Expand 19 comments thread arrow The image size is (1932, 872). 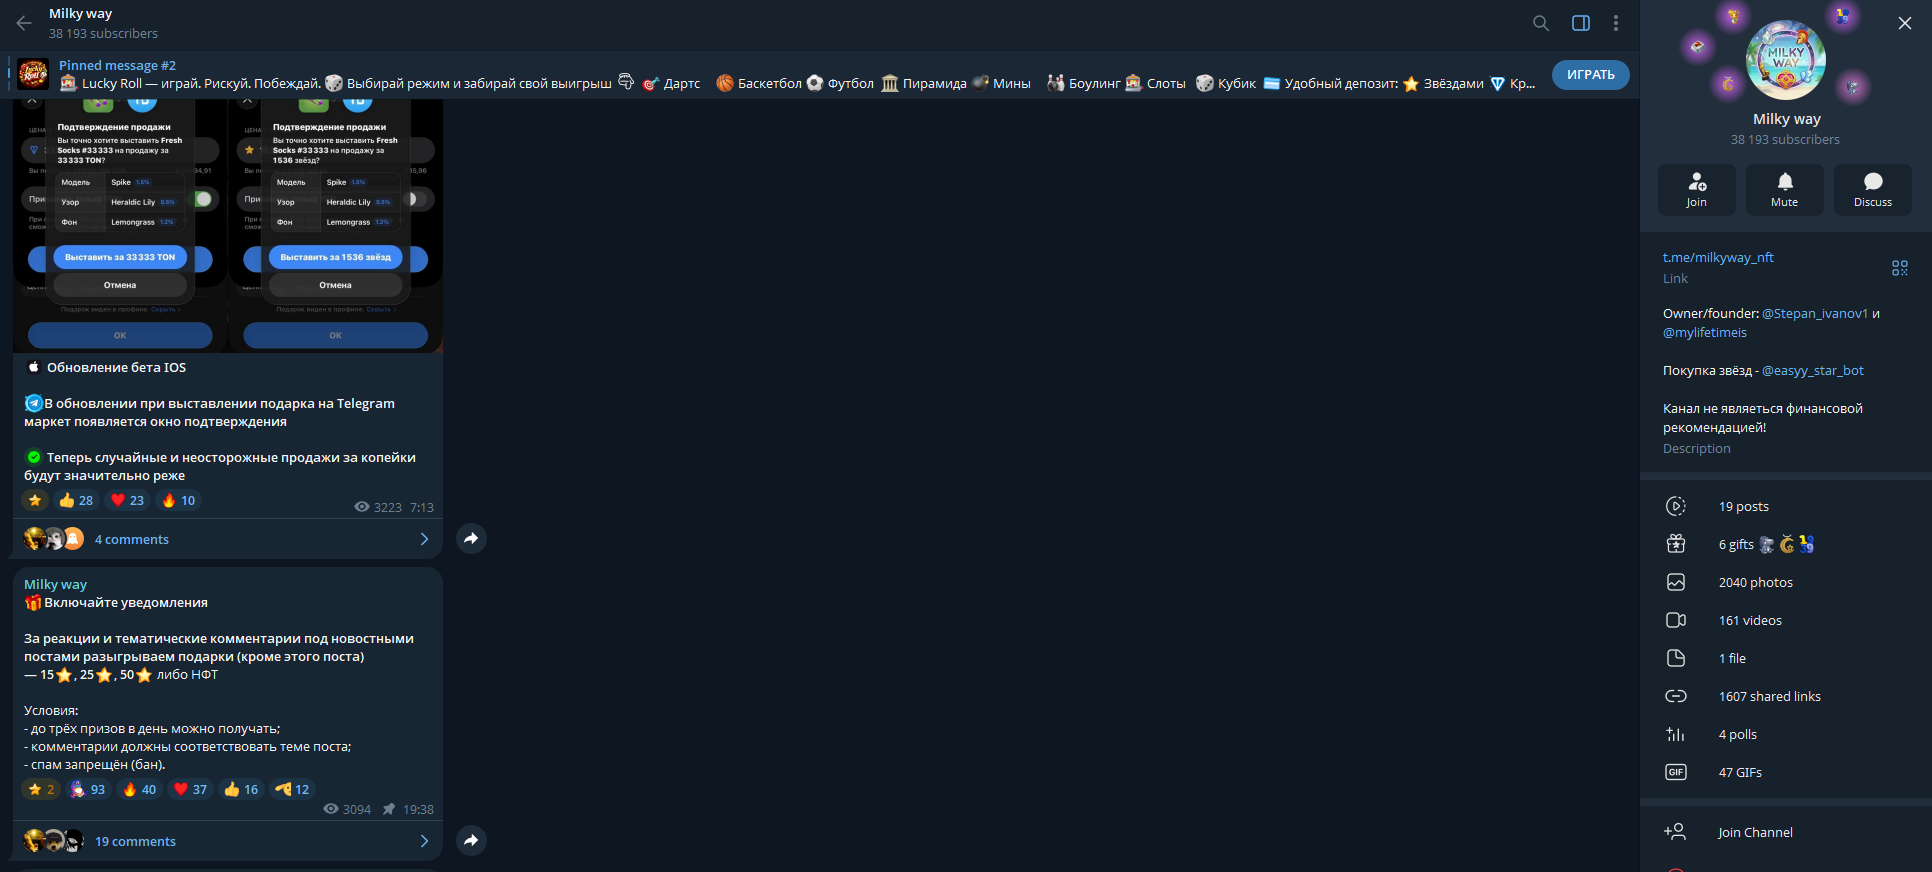424,841
